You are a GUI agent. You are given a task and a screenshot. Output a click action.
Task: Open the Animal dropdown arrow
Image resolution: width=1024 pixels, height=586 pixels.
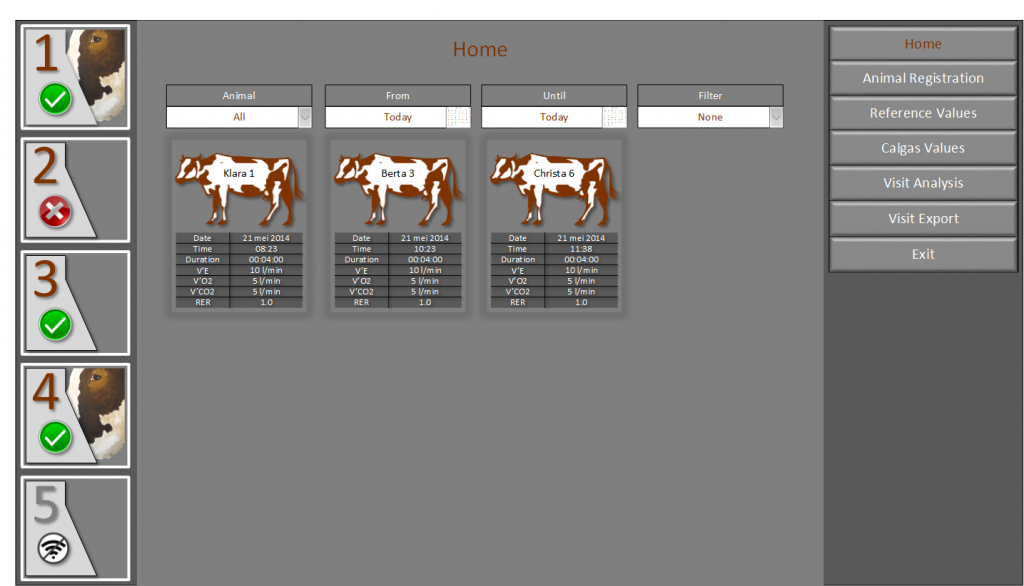tap(305, 117)
